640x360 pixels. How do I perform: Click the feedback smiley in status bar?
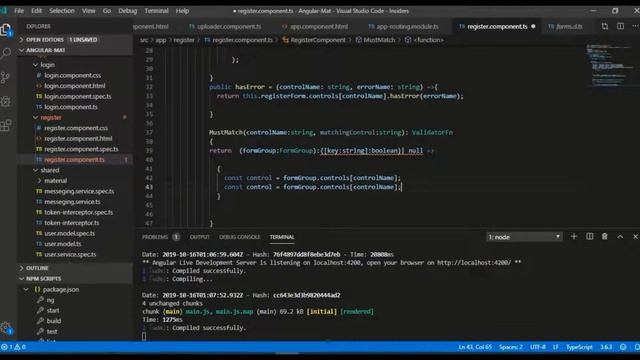(623, 347)
